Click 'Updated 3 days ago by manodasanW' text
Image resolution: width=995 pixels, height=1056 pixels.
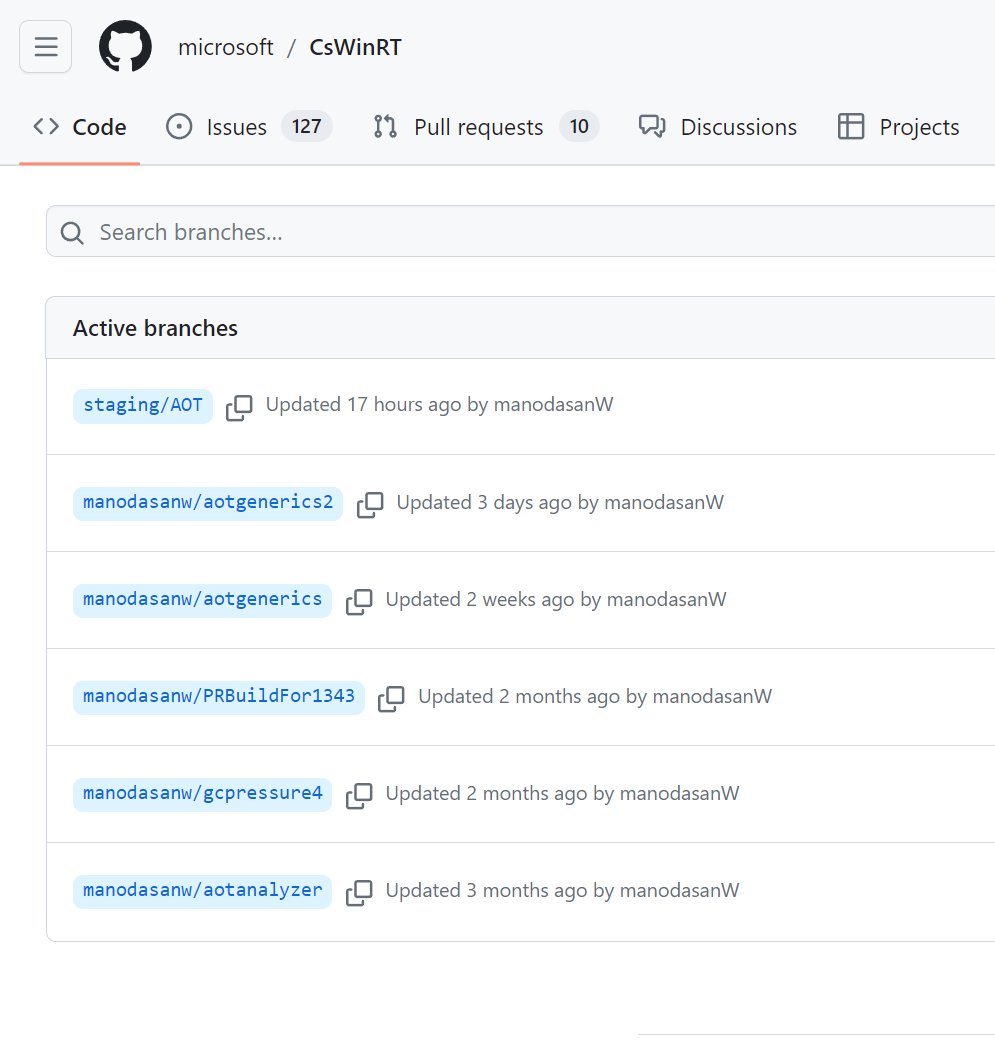pyautogui.click(x=560, y=502)
